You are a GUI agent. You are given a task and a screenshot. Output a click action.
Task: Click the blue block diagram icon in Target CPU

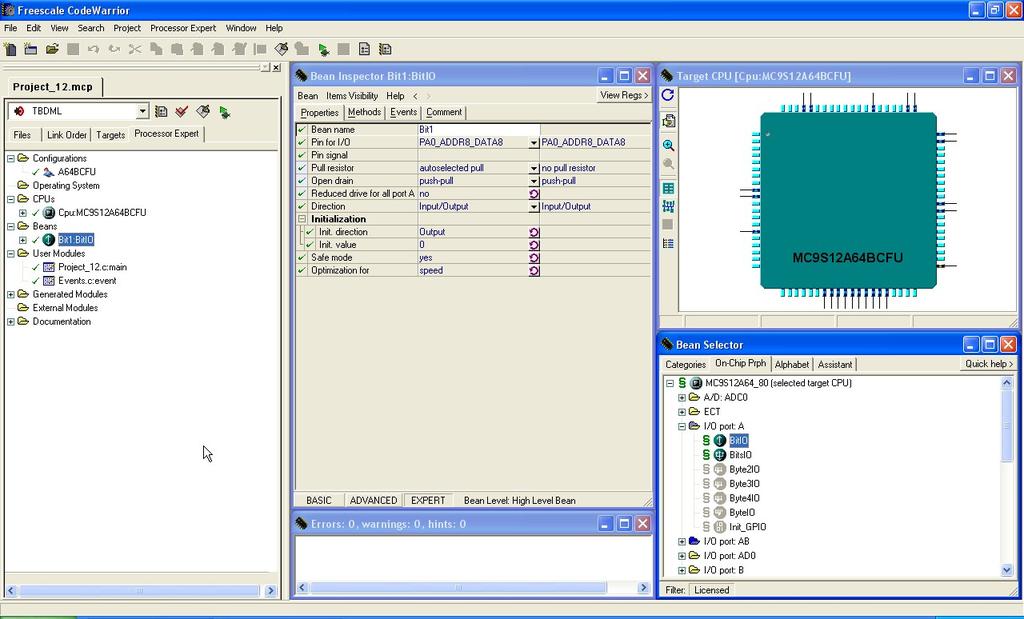[668, 206]
